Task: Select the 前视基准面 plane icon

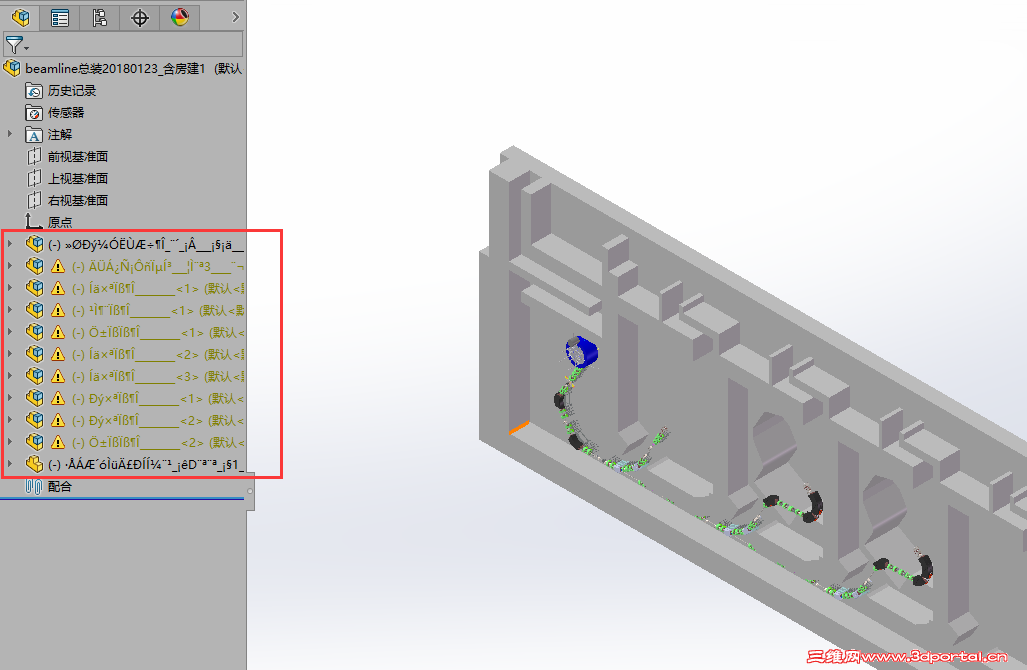Action: [34, 157]
